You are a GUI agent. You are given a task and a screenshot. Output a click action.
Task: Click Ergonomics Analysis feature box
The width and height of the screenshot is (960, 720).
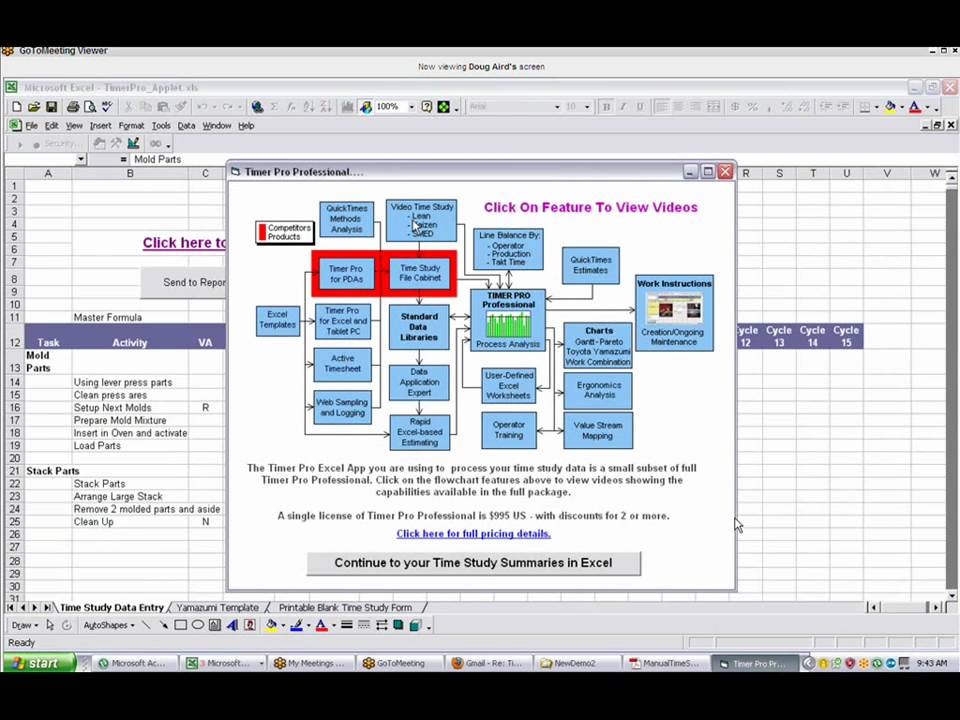tap(598, 390)
